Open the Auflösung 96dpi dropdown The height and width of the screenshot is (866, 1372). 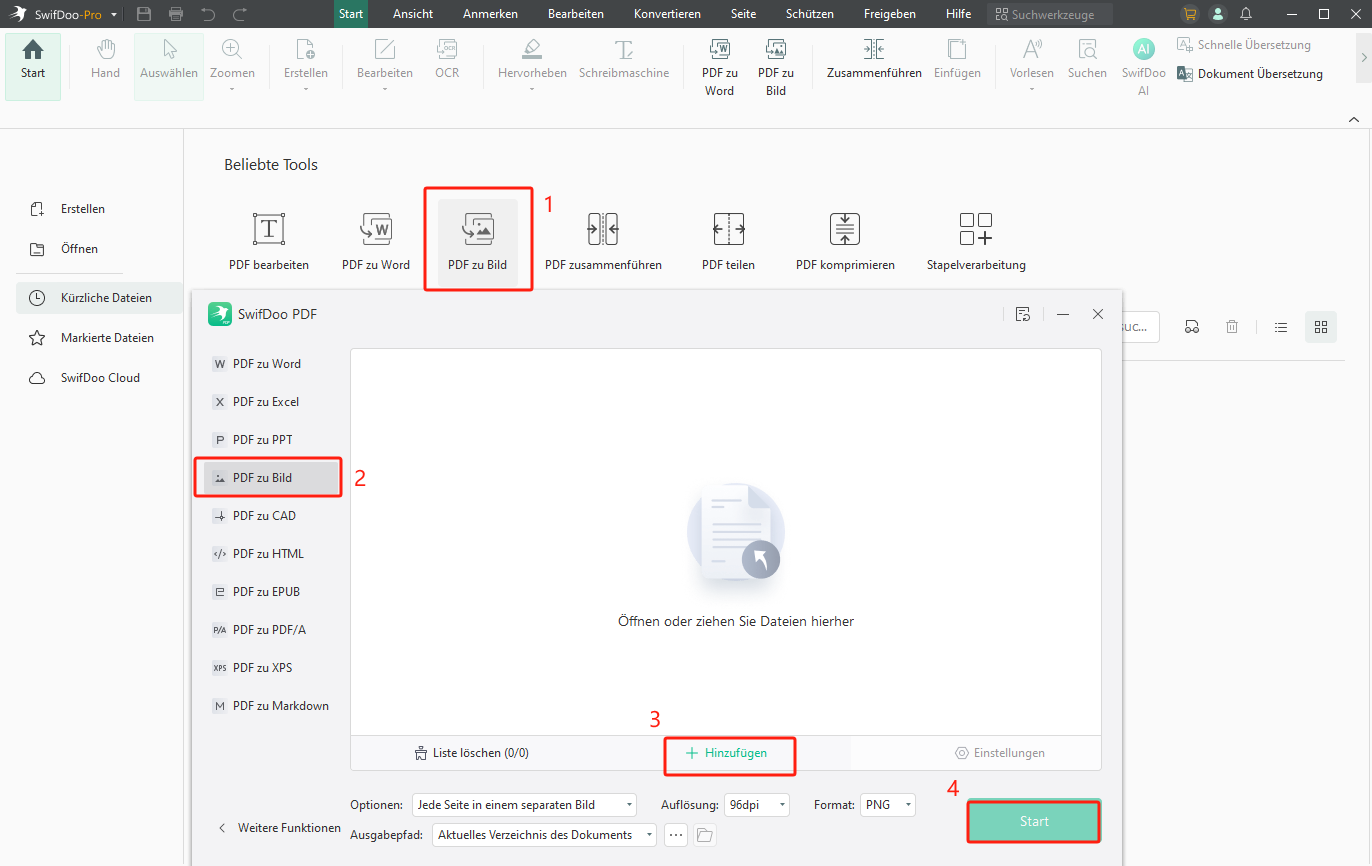point(757,805)
